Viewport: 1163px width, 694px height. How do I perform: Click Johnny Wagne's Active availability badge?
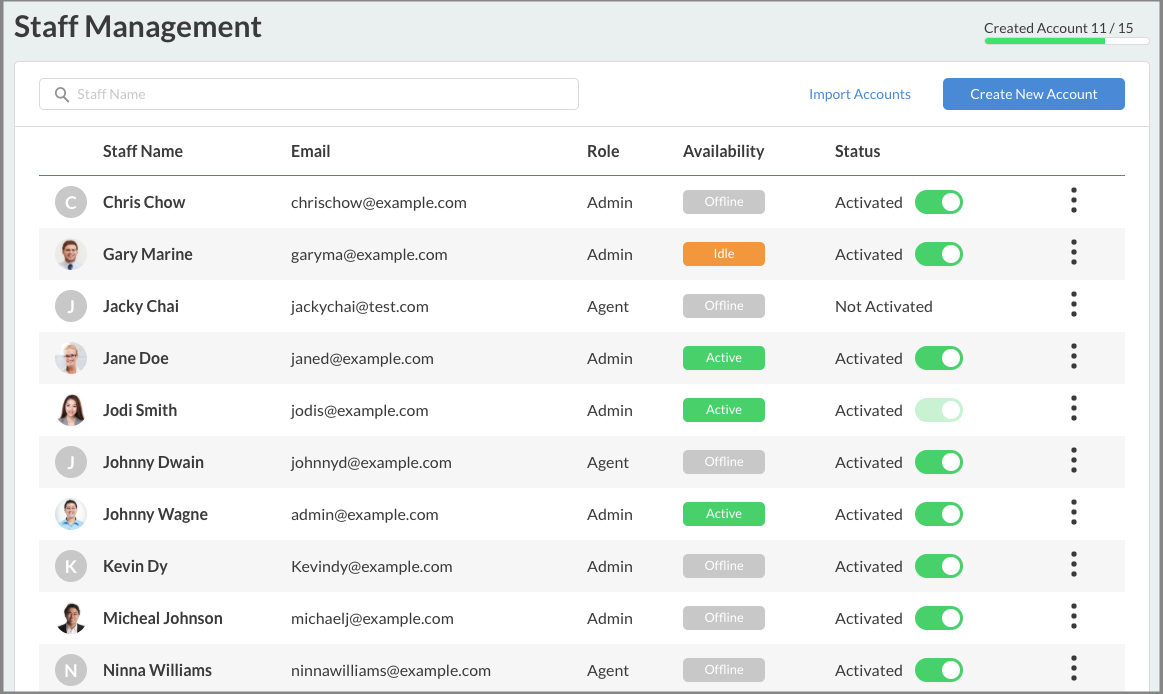coord(724,514)
